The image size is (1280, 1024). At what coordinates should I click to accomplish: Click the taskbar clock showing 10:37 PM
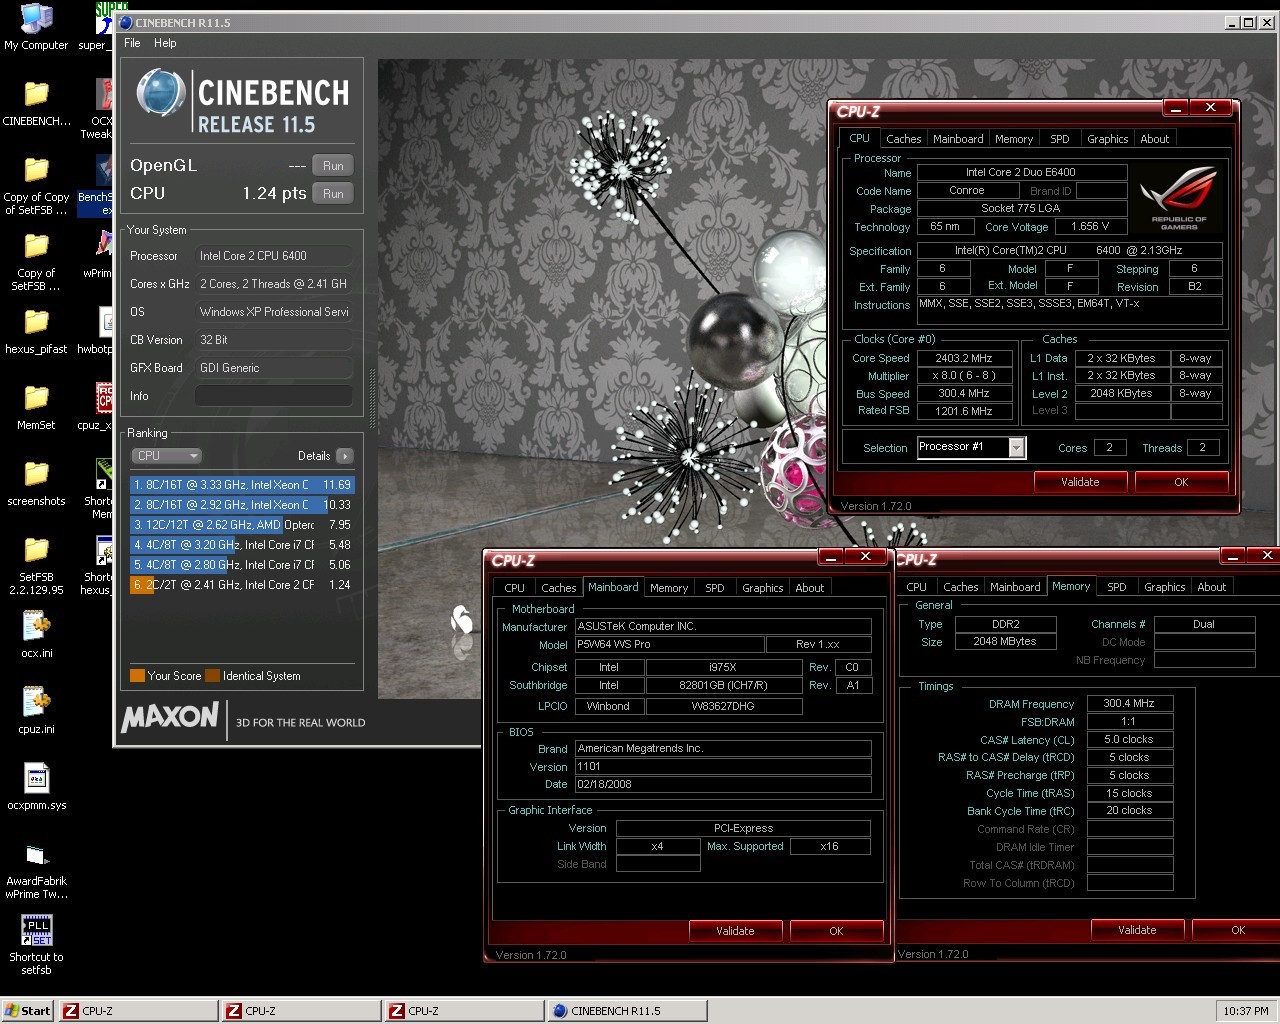point(1246,1011)
